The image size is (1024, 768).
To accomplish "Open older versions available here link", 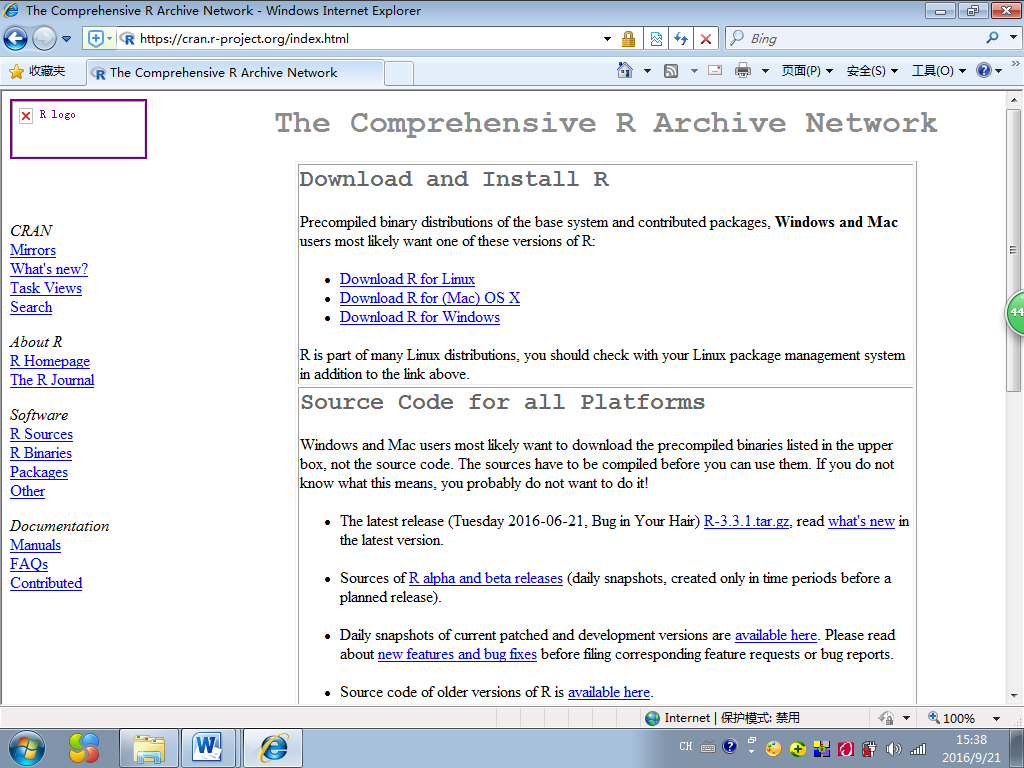I will tap(609, 692).
